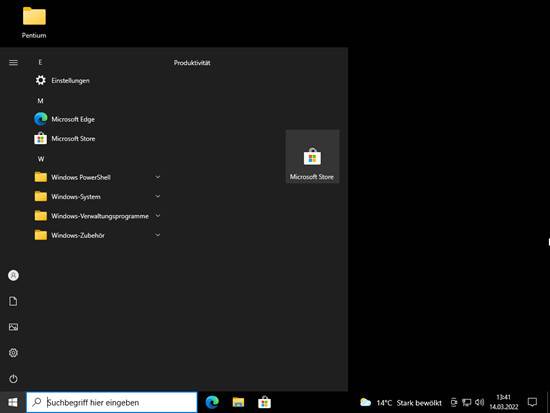This screenshot has height=413, width=550.
Task: Open Einstellungen from the app list
Action: 97,81
